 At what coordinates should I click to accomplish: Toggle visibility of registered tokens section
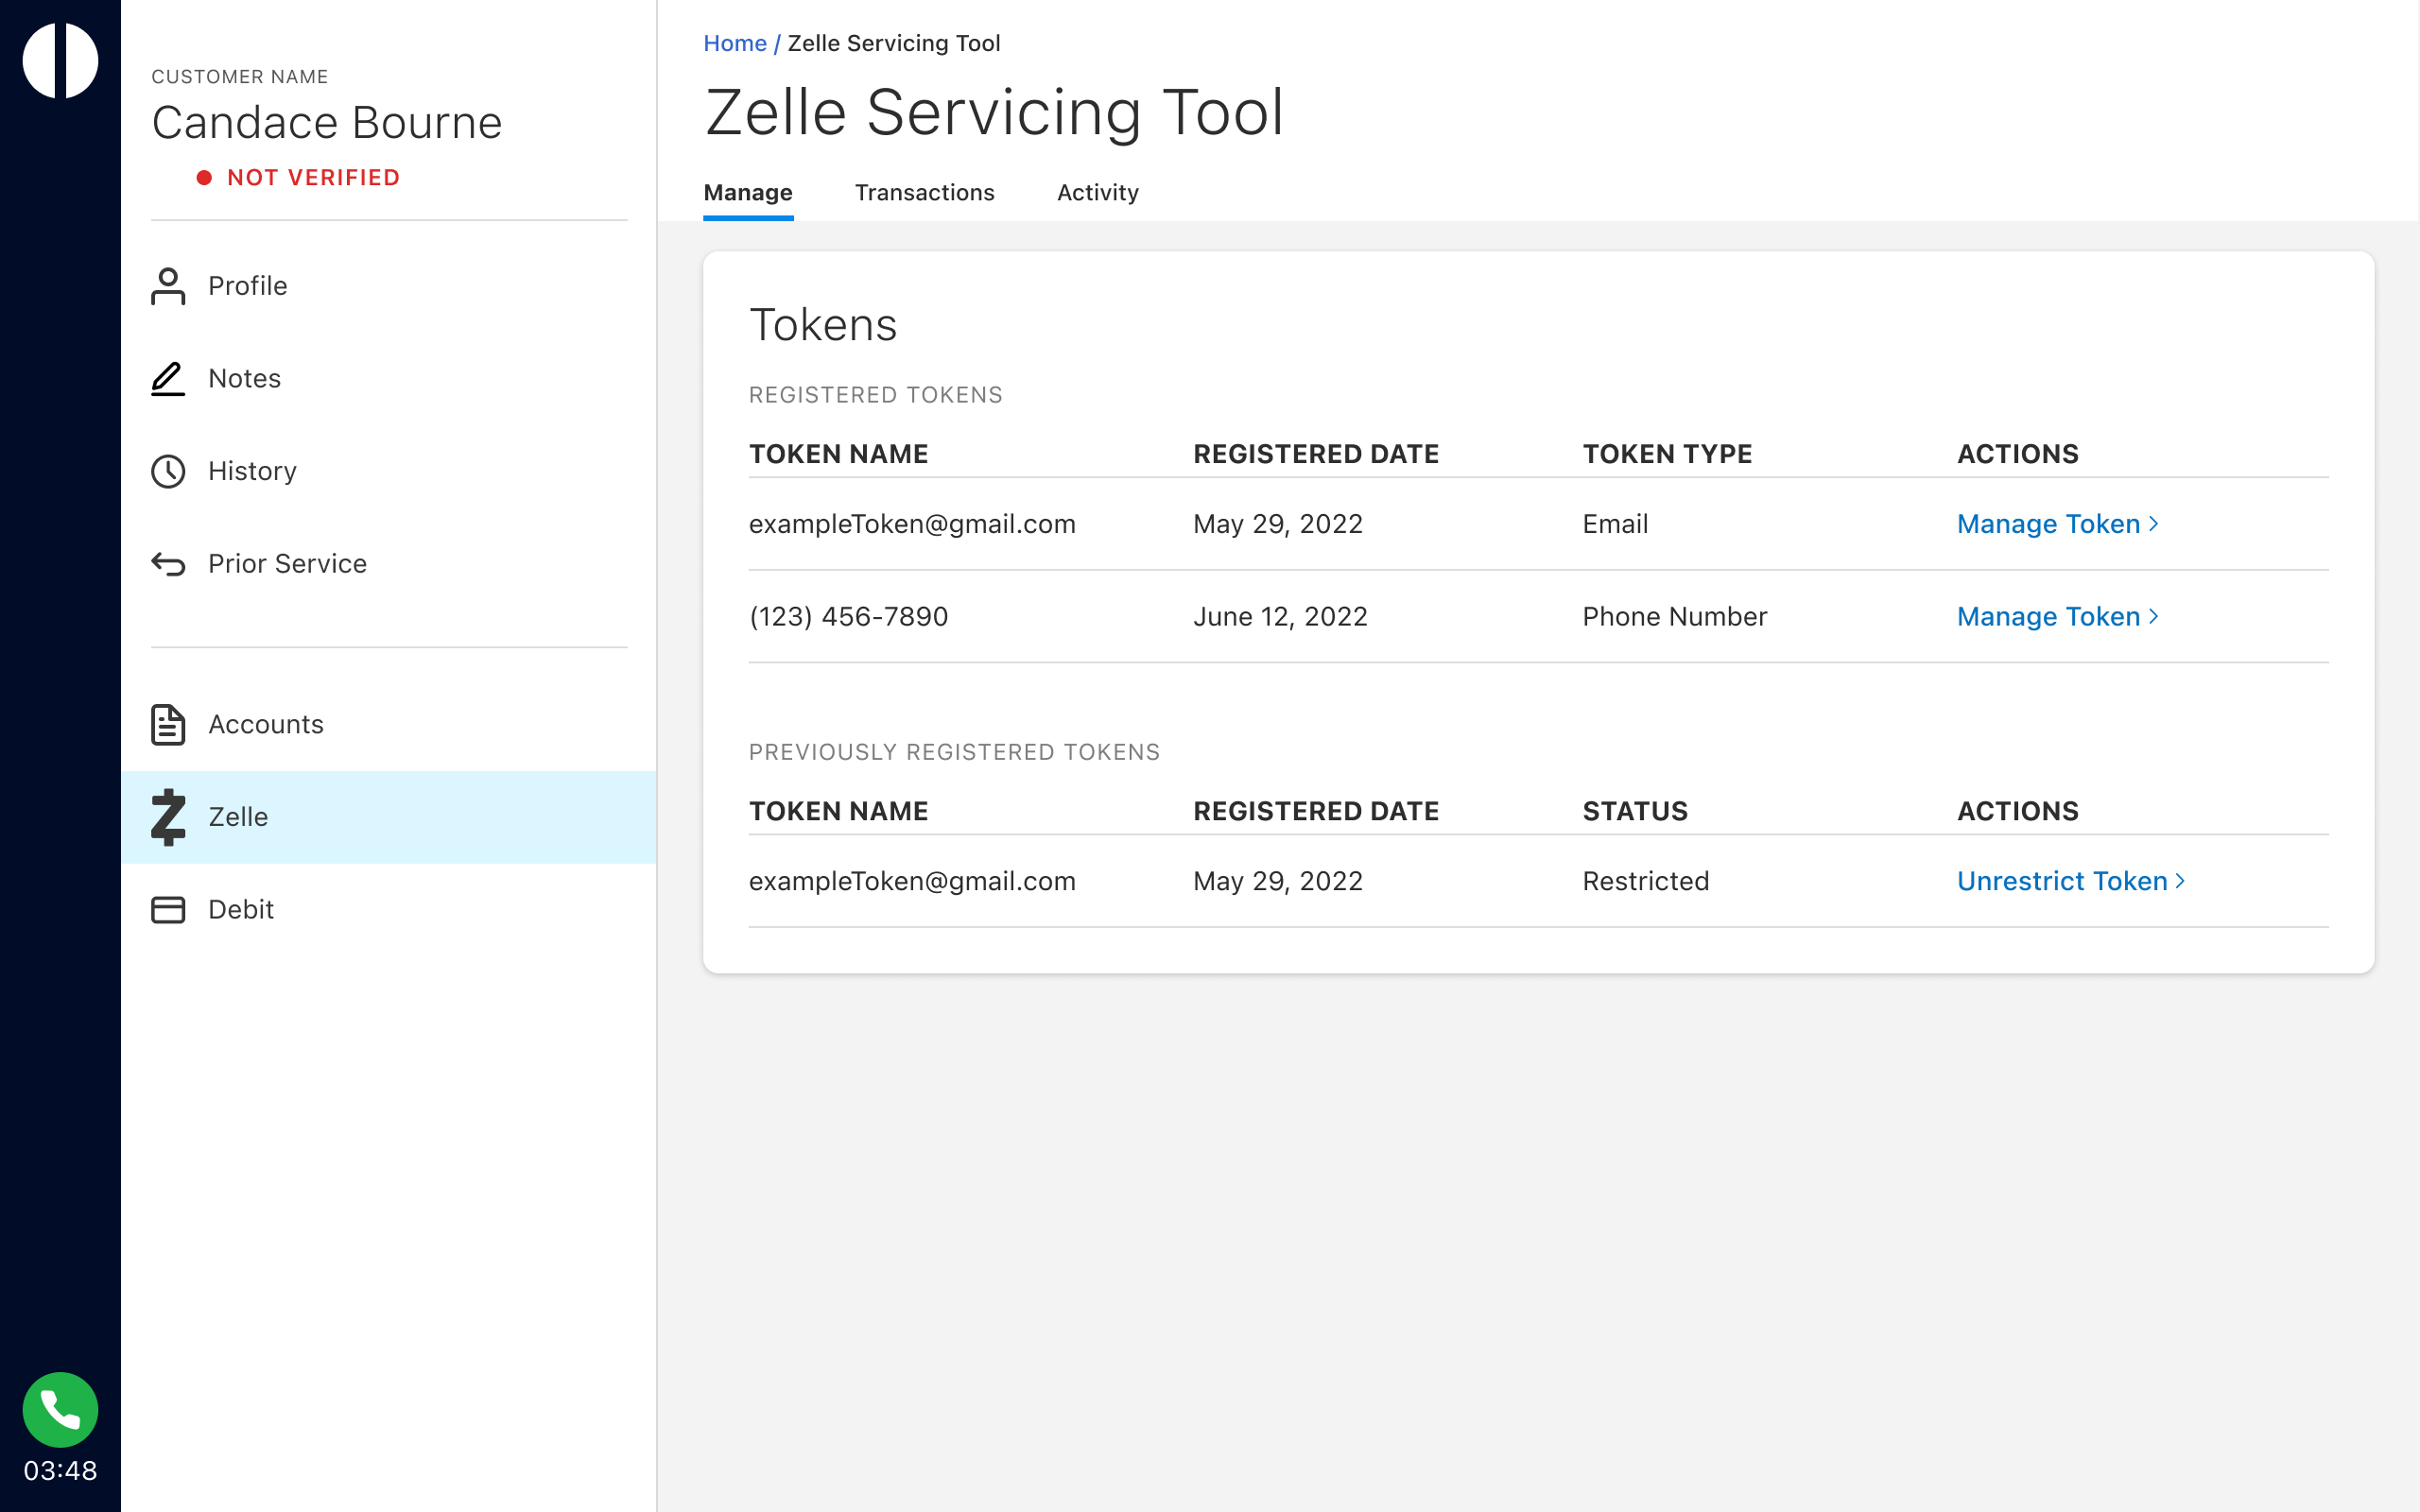pos(876,394)
